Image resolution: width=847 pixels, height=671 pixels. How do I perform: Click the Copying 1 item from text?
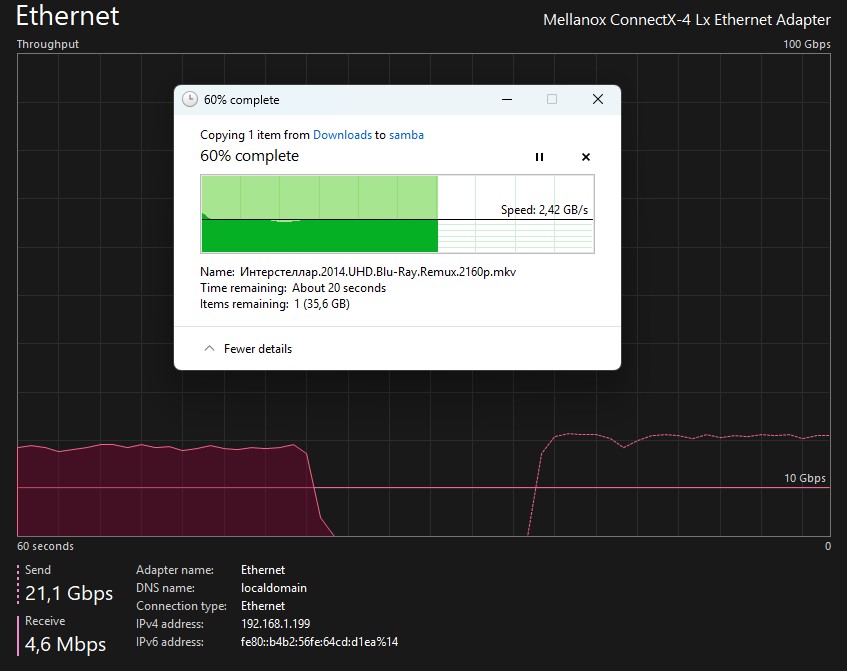pos(255,135)
